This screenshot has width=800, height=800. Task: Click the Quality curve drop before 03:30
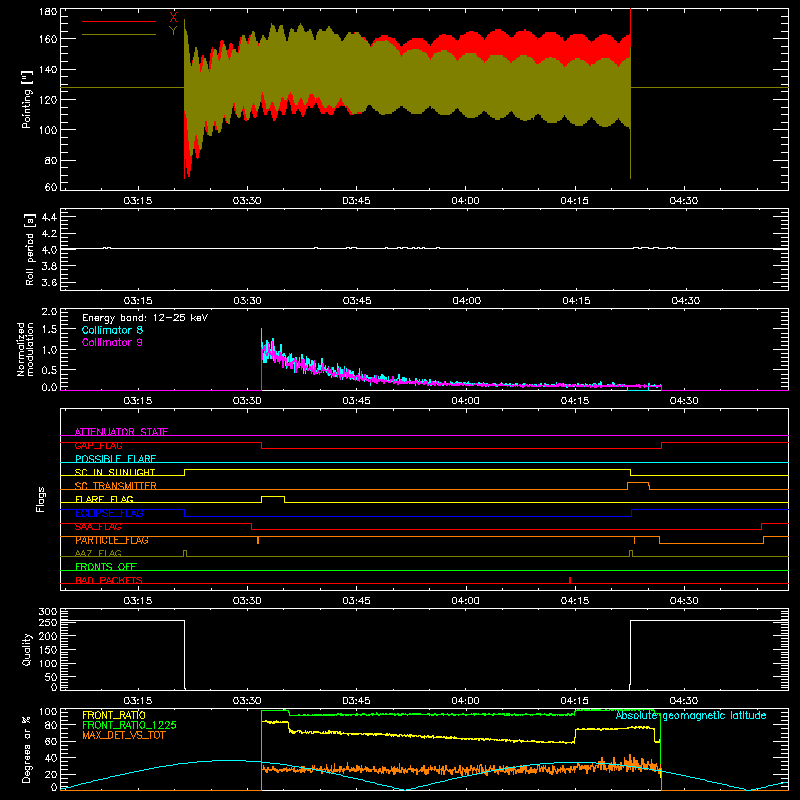pyautogui.click(x=184, y=655)
